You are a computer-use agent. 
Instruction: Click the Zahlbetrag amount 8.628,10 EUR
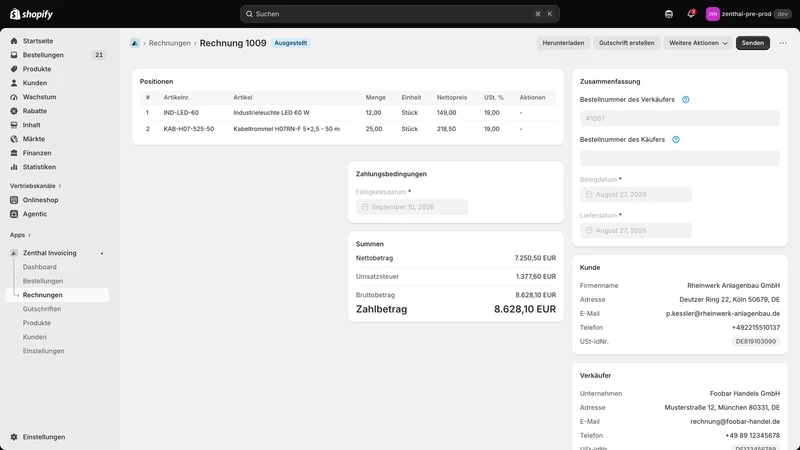pos(525,309)
